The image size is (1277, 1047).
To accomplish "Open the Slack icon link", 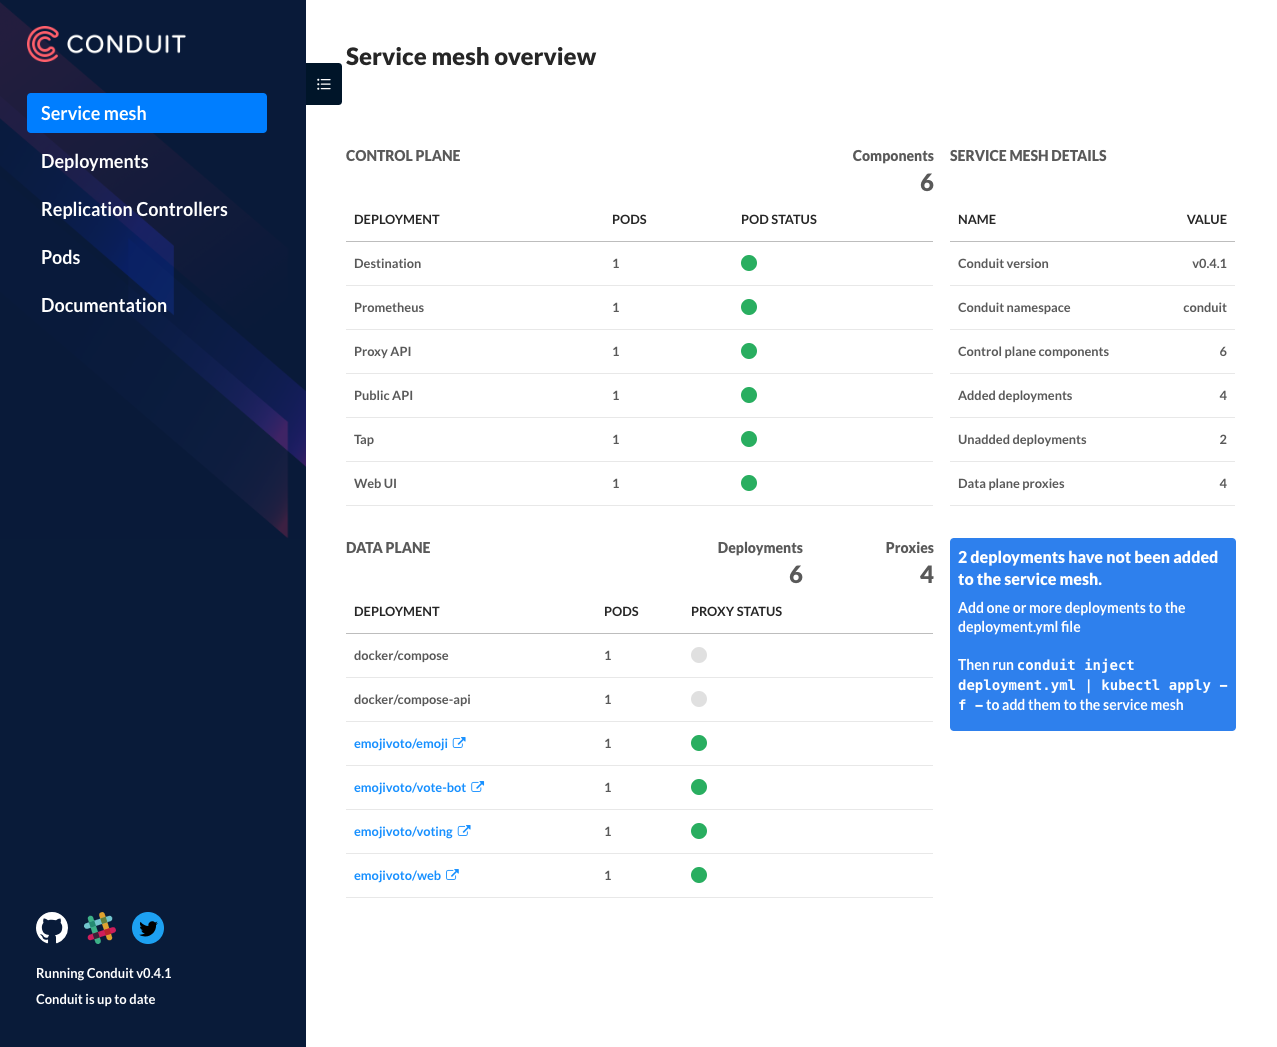I will (100, 928).
